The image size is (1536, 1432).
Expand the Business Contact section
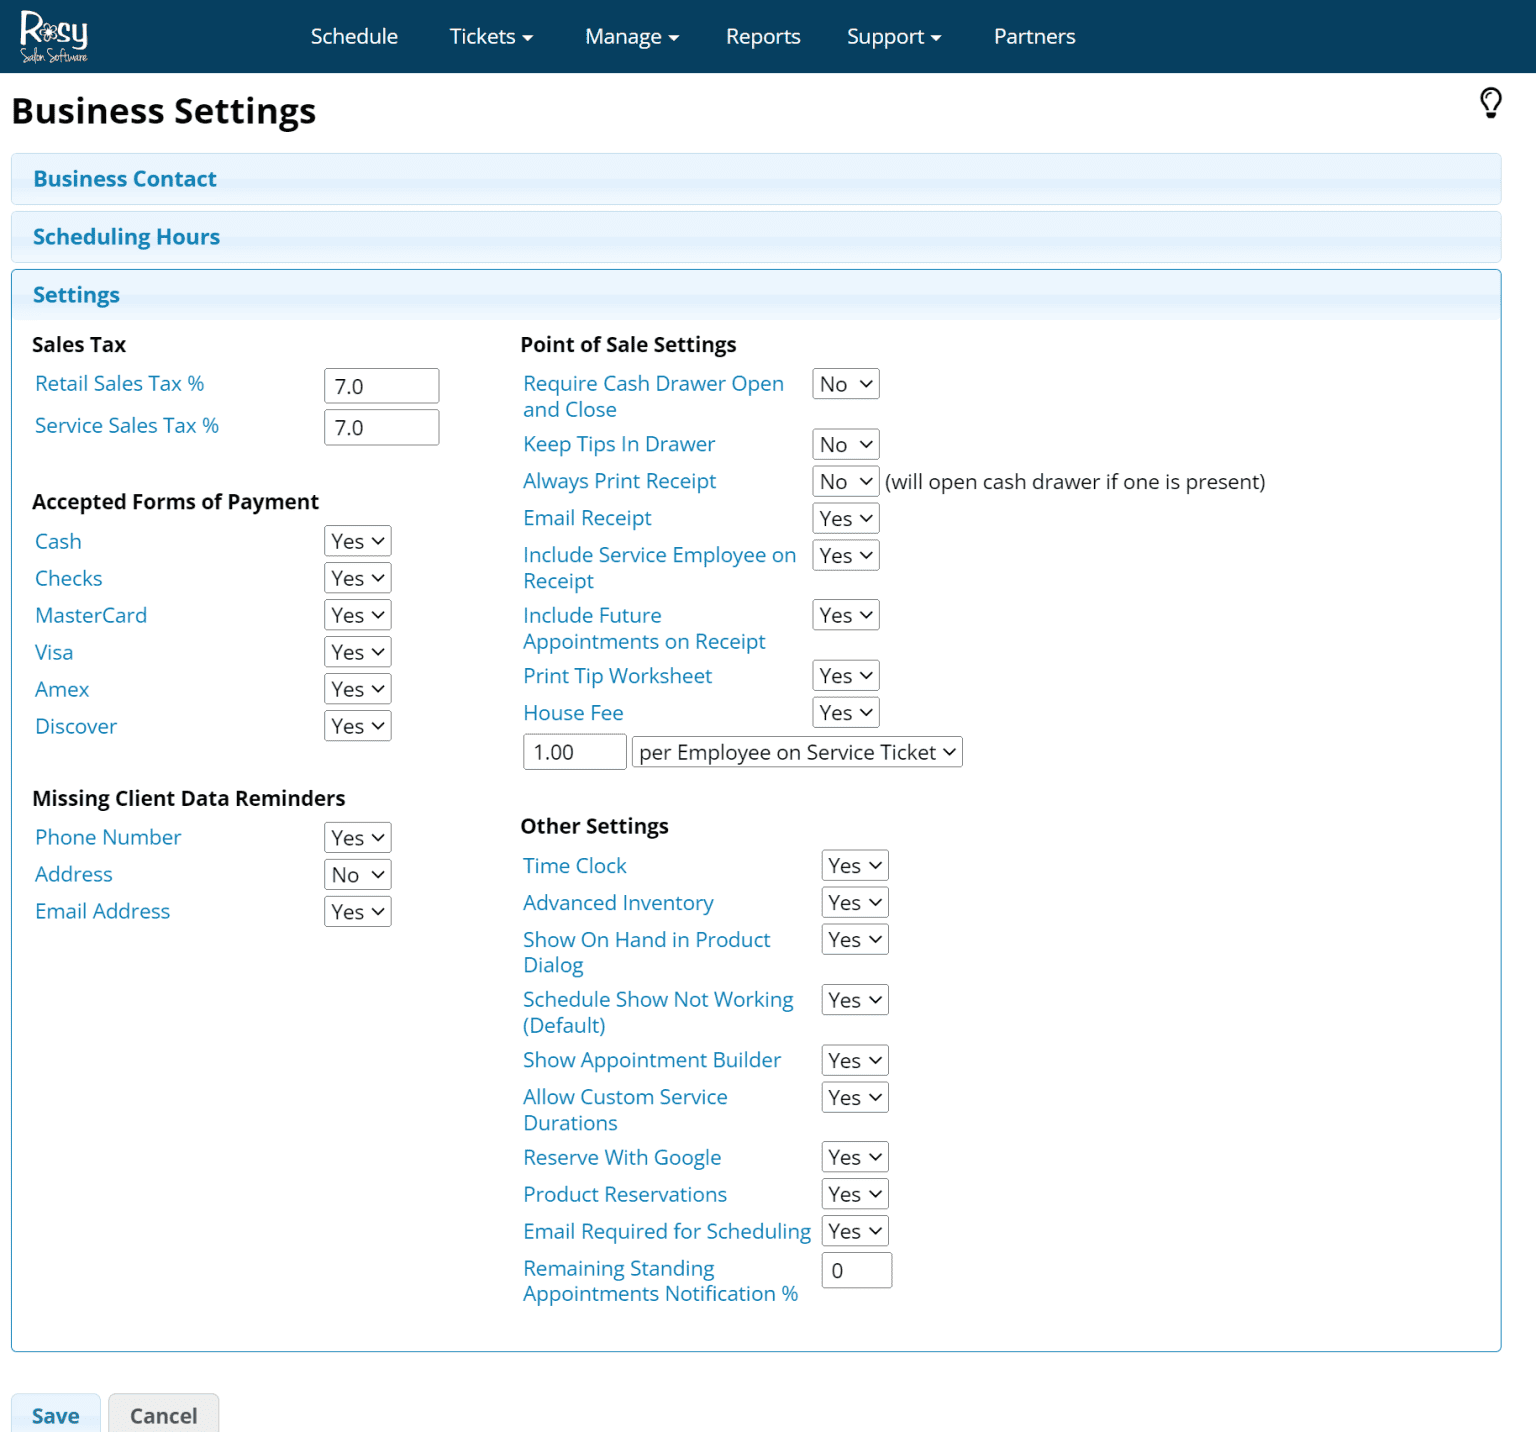coord(125,179)
